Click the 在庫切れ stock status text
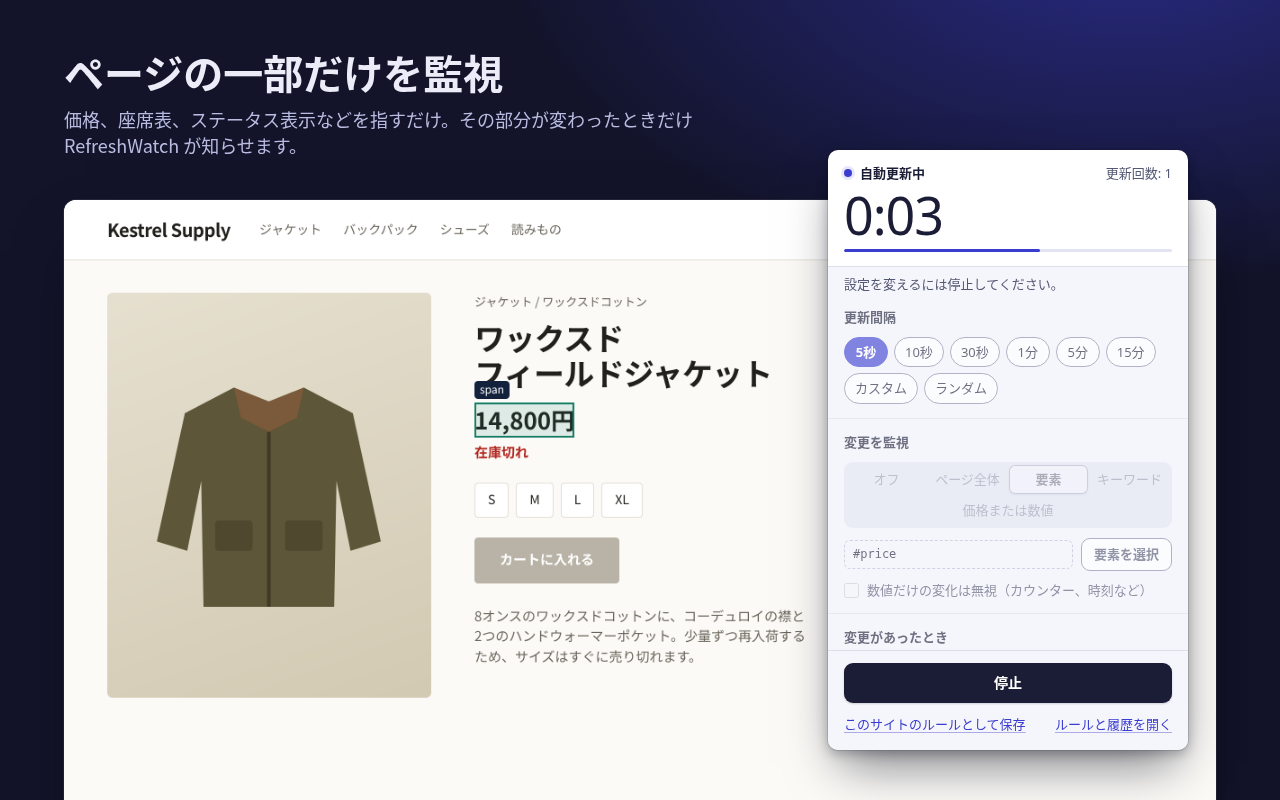1280x800 pixels. coord(501,453)
